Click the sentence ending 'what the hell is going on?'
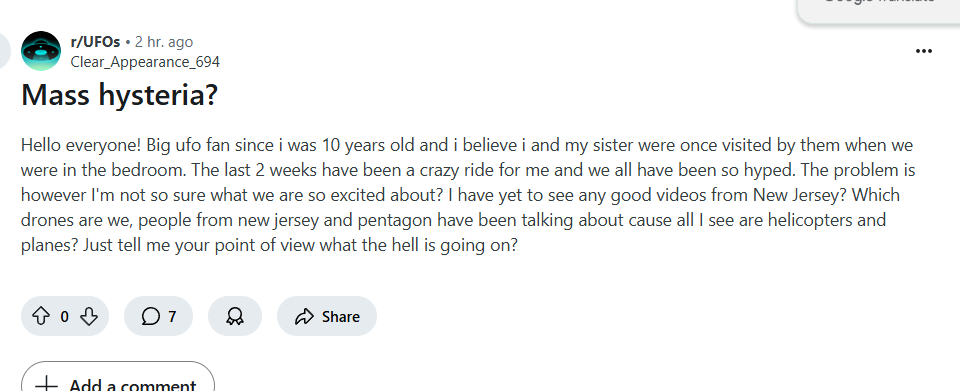 point(300,245)
